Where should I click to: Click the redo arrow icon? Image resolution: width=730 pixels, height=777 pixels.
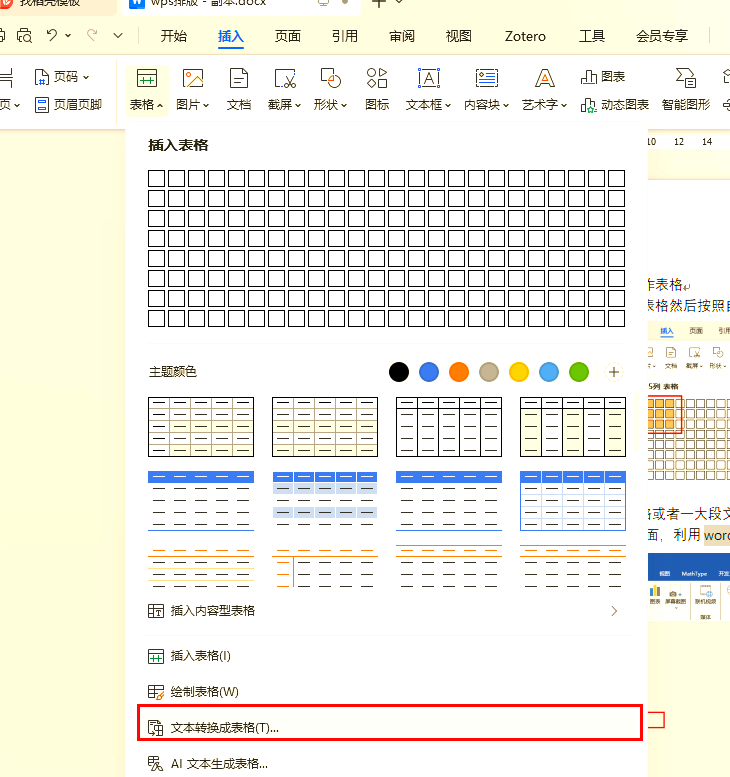point(92,36)
